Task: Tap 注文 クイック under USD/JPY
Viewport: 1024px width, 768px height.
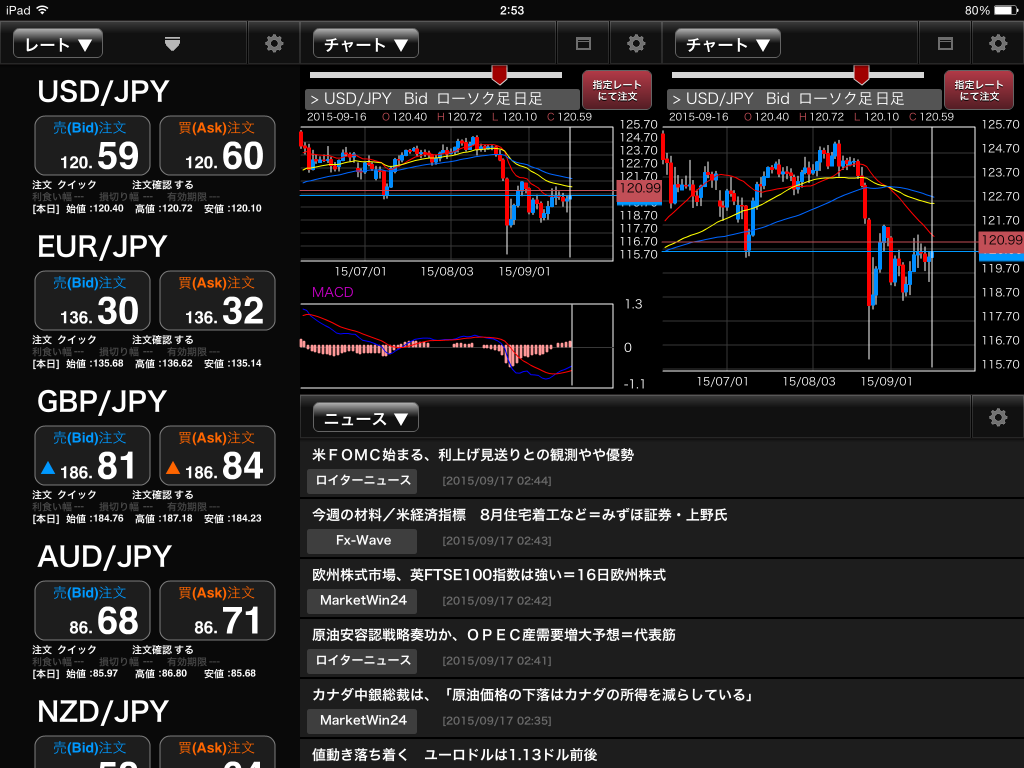Action: (x=64, y=185)
